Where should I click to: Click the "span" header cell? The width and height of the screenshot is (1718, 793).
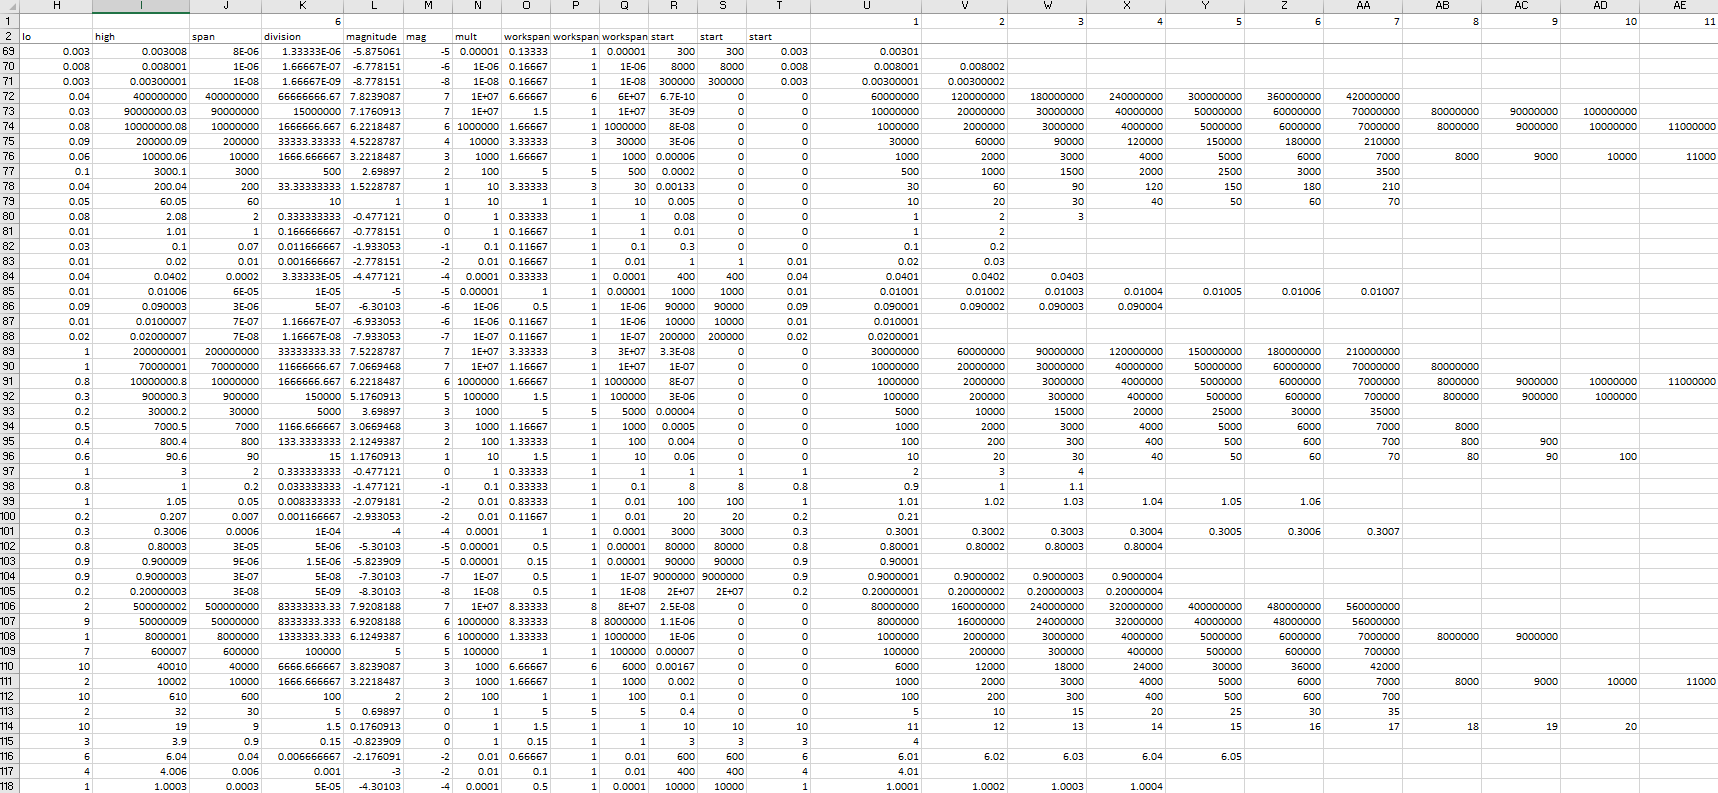(x=225, y=36)
